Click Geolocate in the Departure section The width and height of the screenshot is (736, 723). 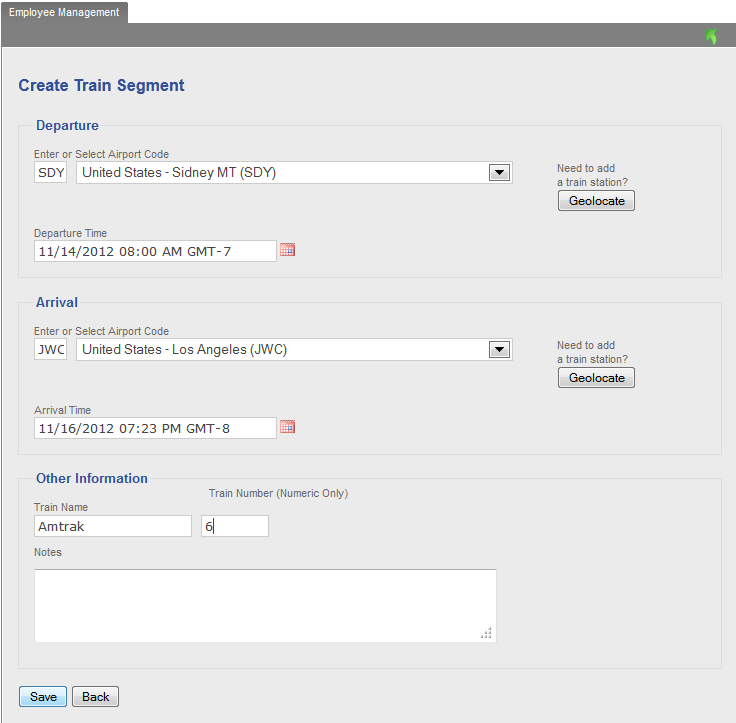pyautogui.click(x=596, y=200)
